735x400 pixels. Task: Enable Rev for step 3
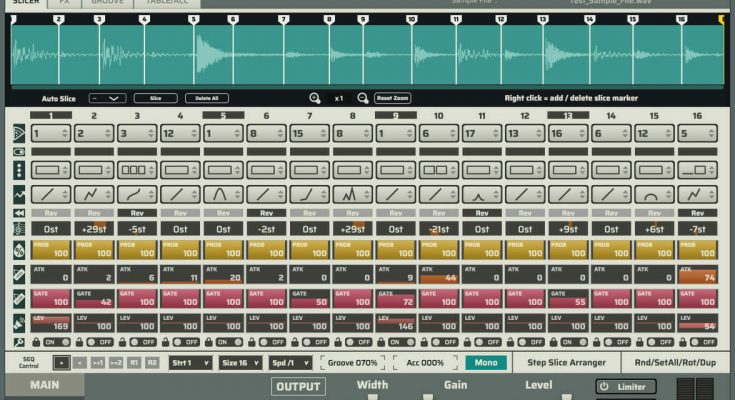(137, 212)
